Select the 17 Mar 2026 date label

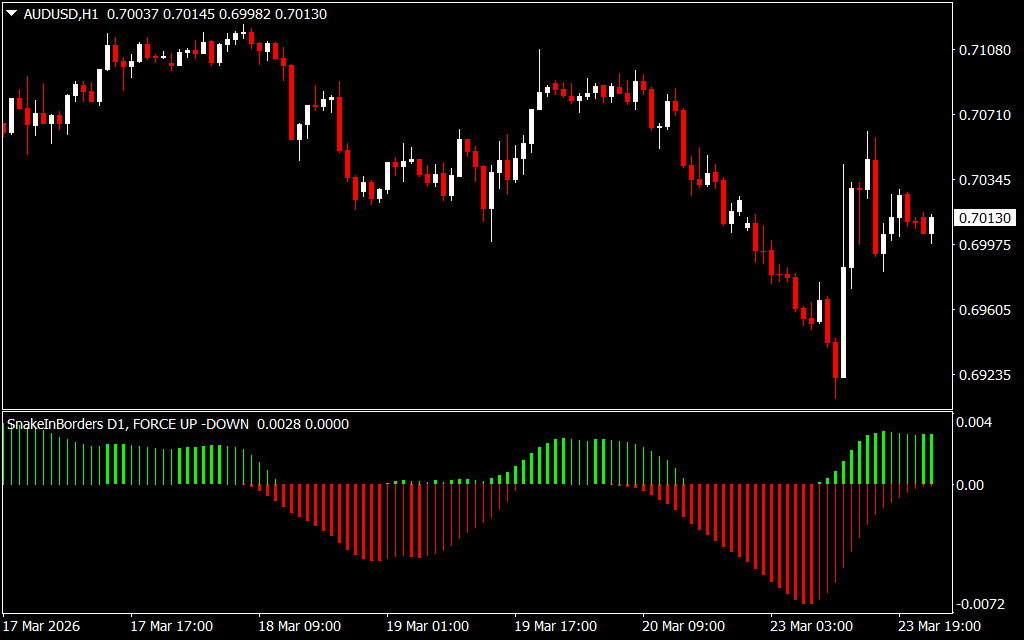44,626
